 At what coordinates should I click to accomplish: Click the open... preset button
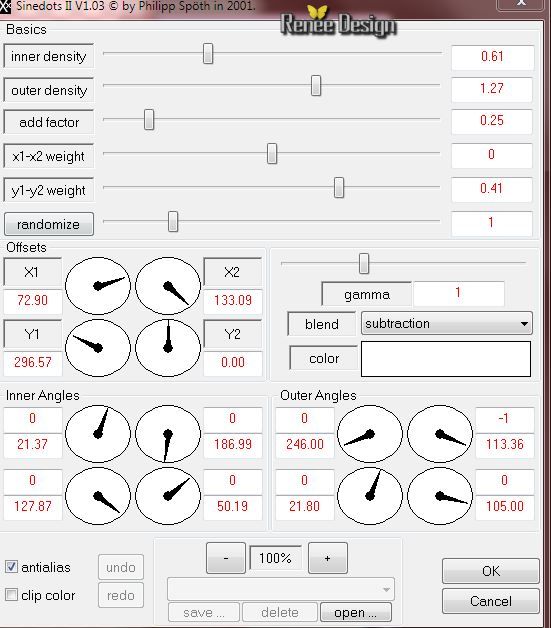click(x=356, y=612)
